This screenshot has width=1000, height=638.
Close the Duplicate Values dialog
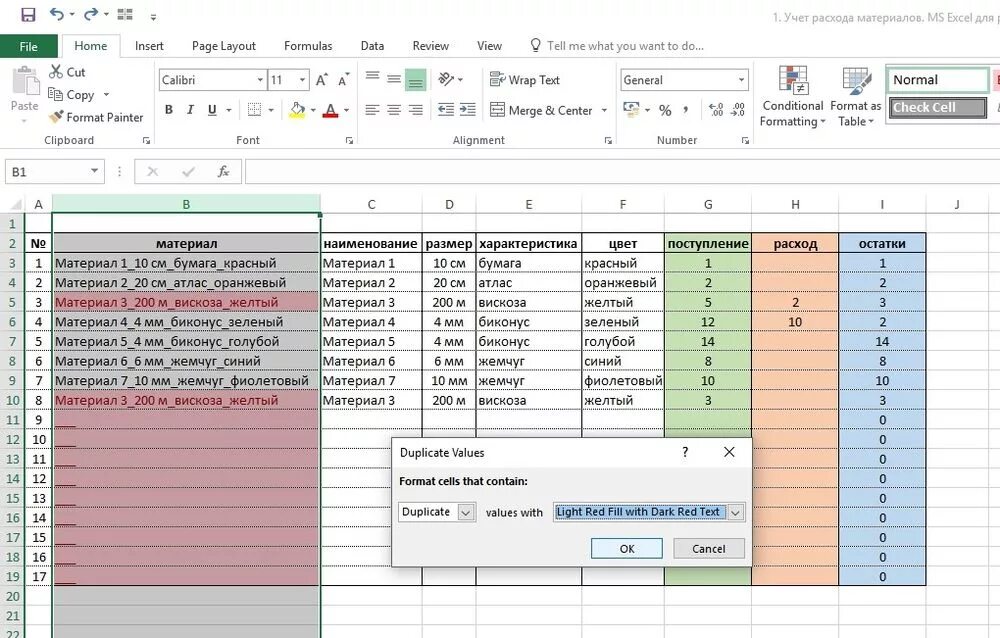pos(729,452)
